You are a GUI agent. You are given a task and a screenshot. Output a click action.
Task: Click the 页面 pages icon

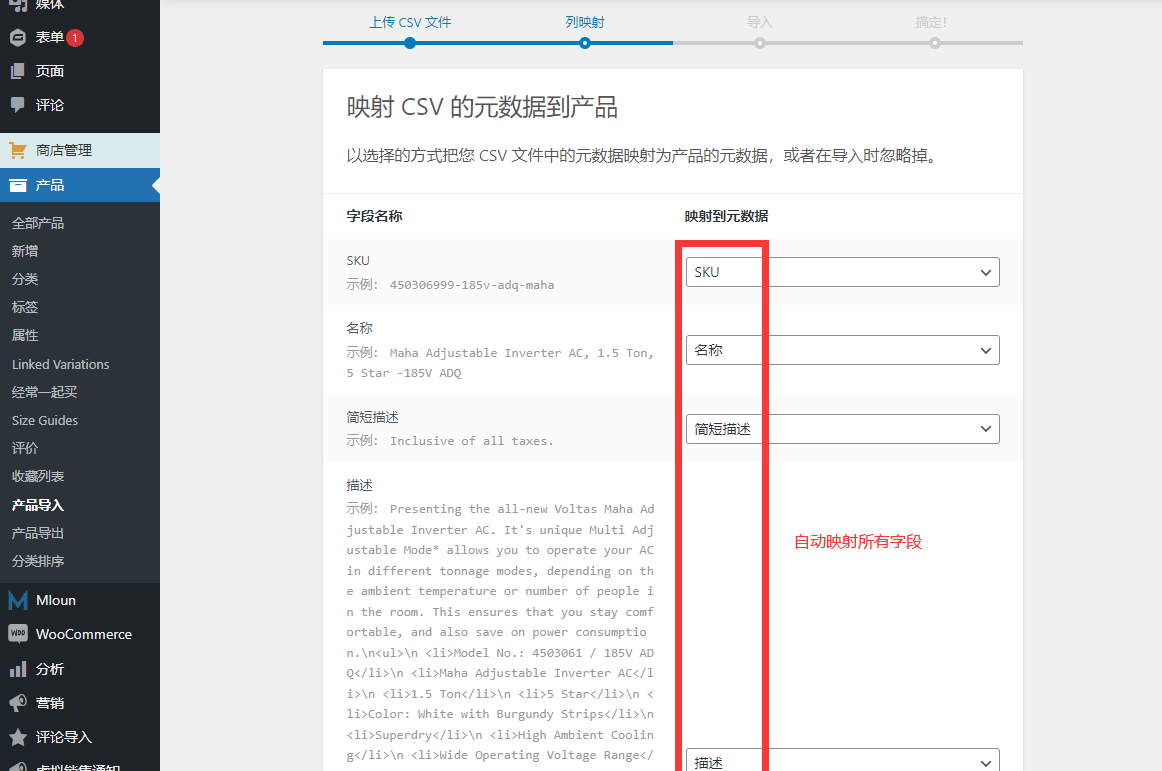pyautogui.click(x=18, y=71)
